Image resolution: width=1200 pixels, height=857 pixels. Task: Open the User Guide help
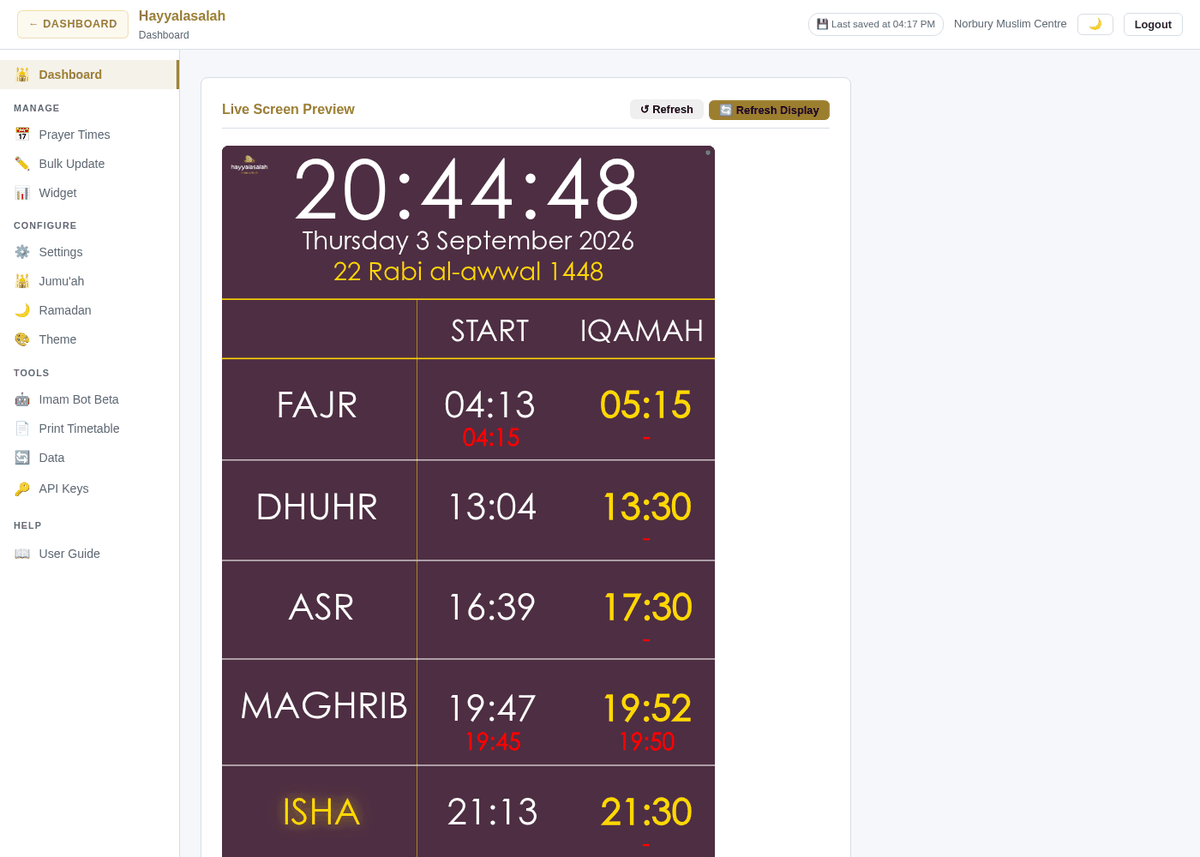click(x=89, y=553)
